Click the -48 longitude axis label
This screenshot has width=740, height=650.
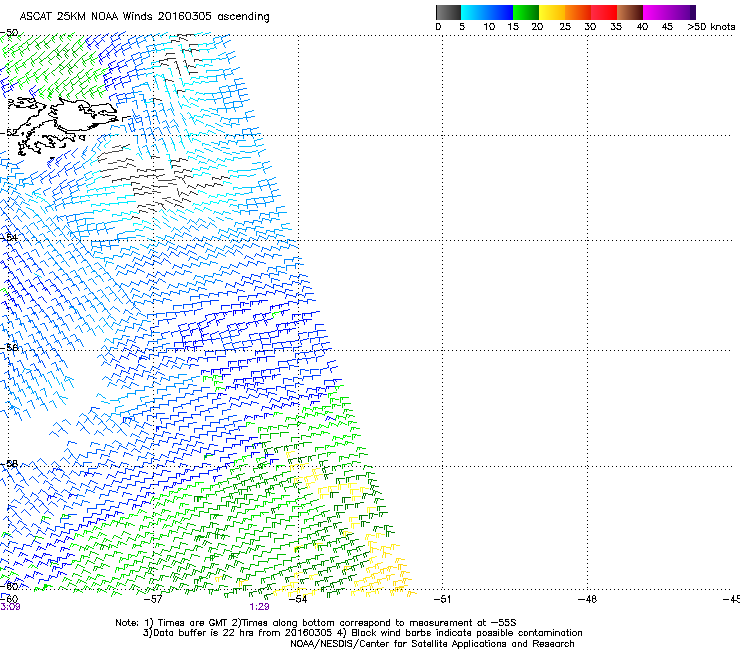pyautogui.click(x=587, y=599)
